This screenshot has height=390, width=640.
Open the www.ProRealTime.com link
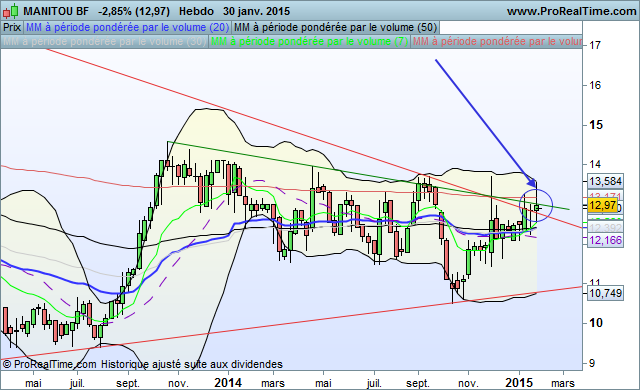click(x=571, y=11)
